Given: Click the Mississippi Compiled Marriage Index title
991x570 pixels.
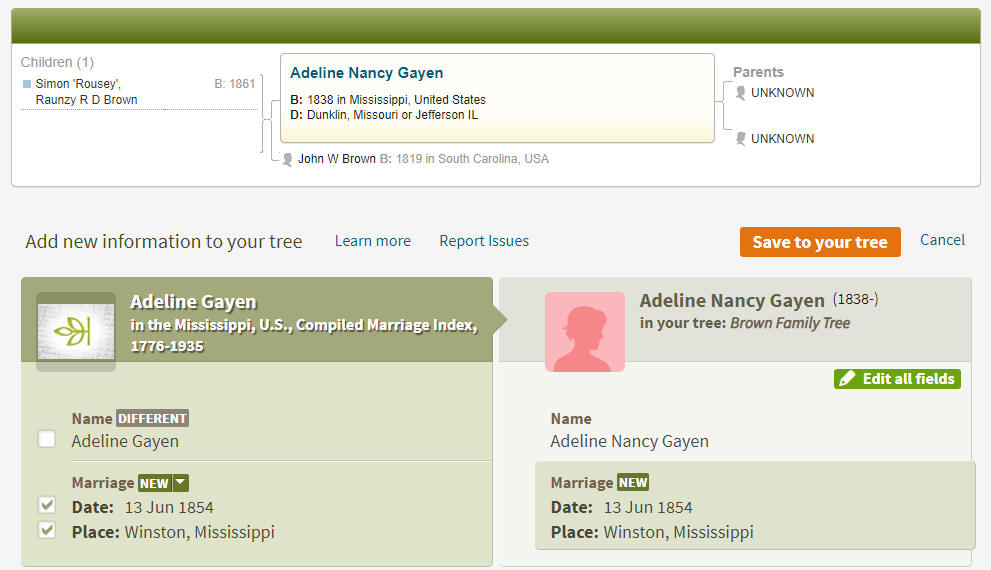Looking at the screenshot, I should [x=303, y=336].
